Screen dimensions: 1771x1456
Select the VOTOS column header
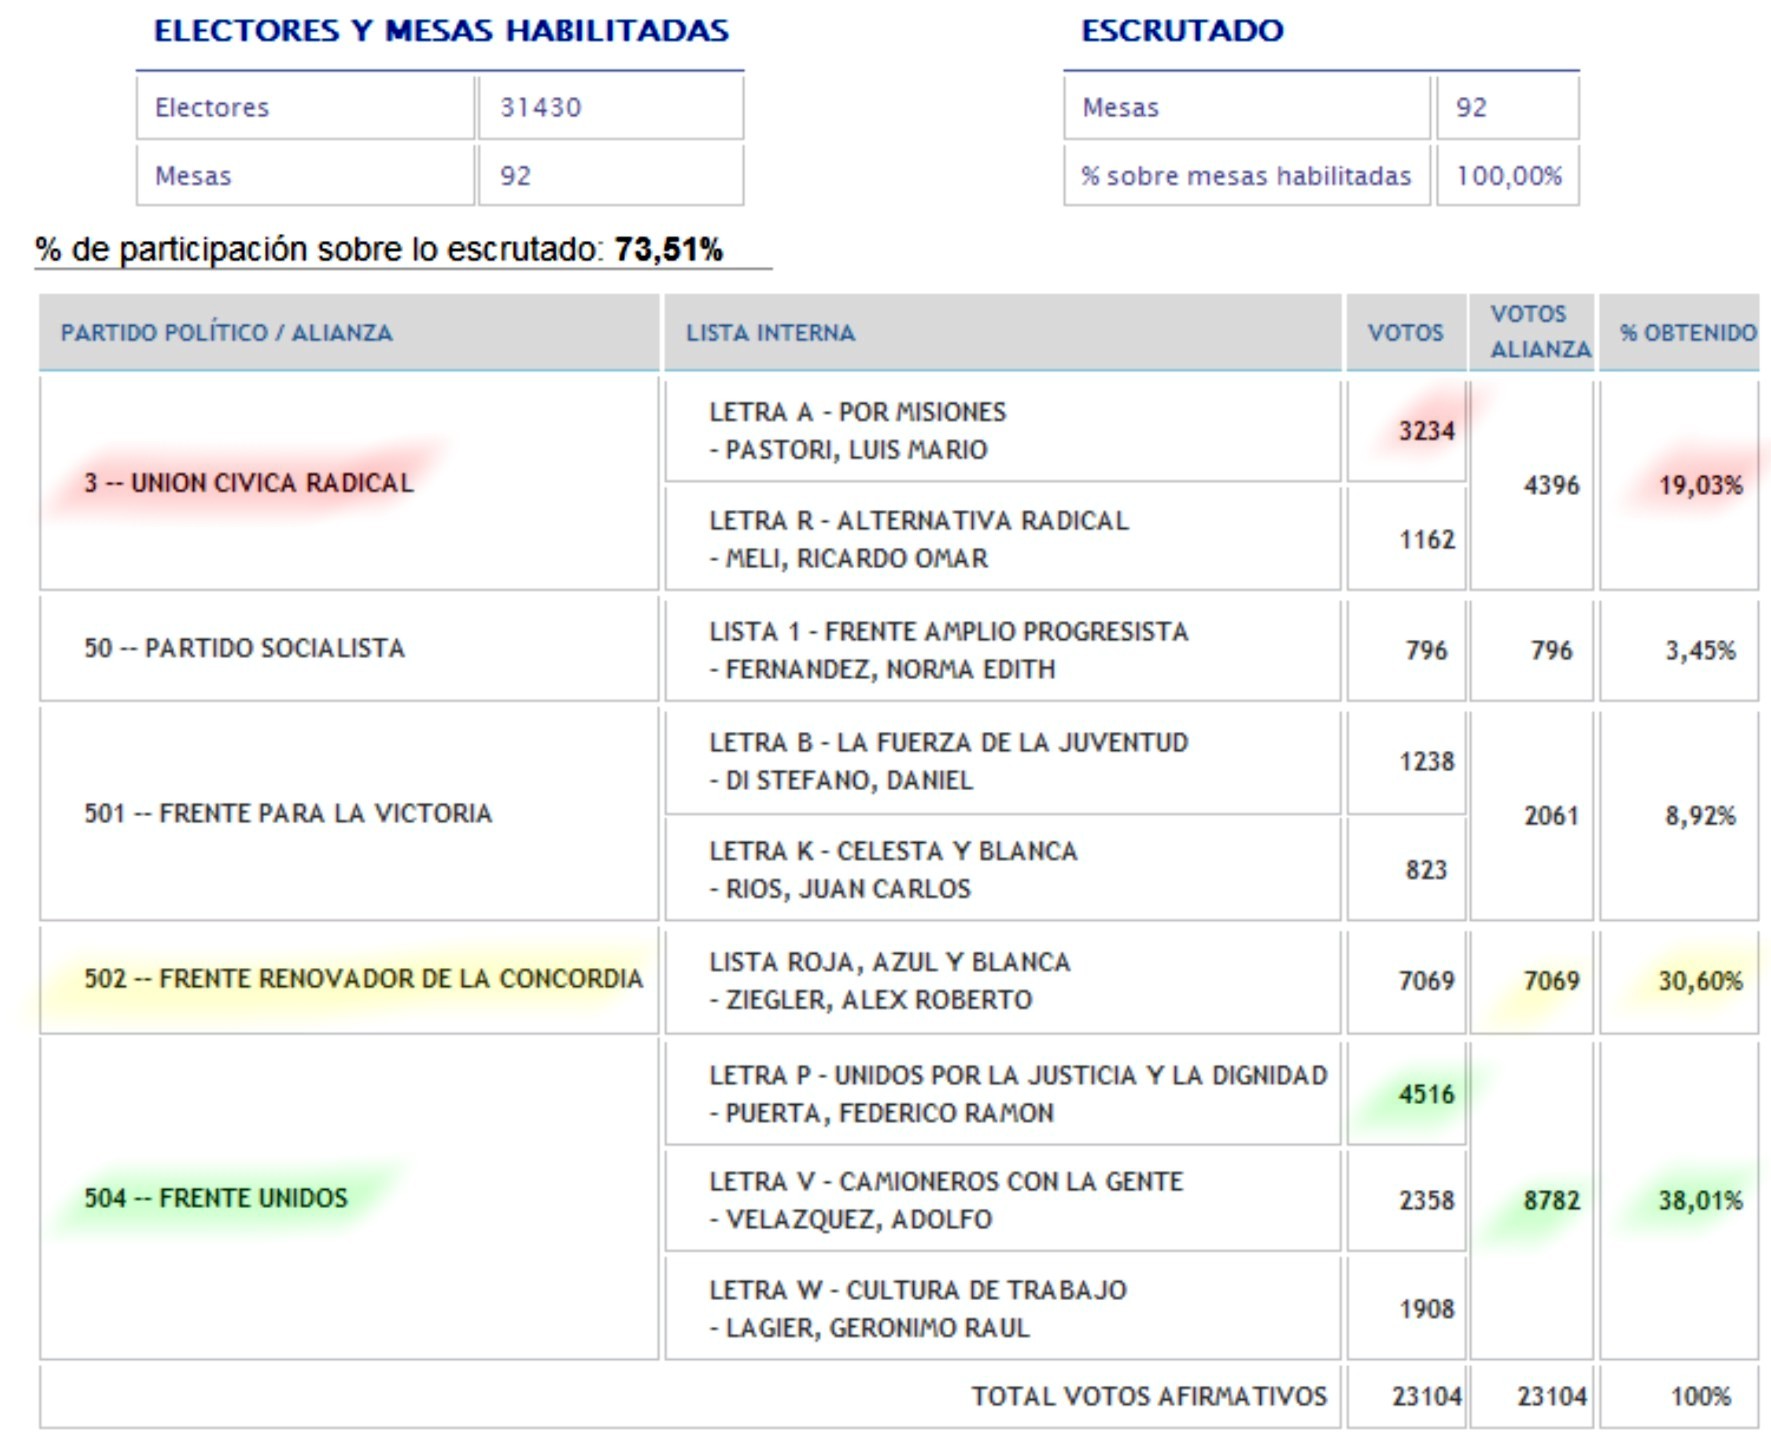point(1405,333)
